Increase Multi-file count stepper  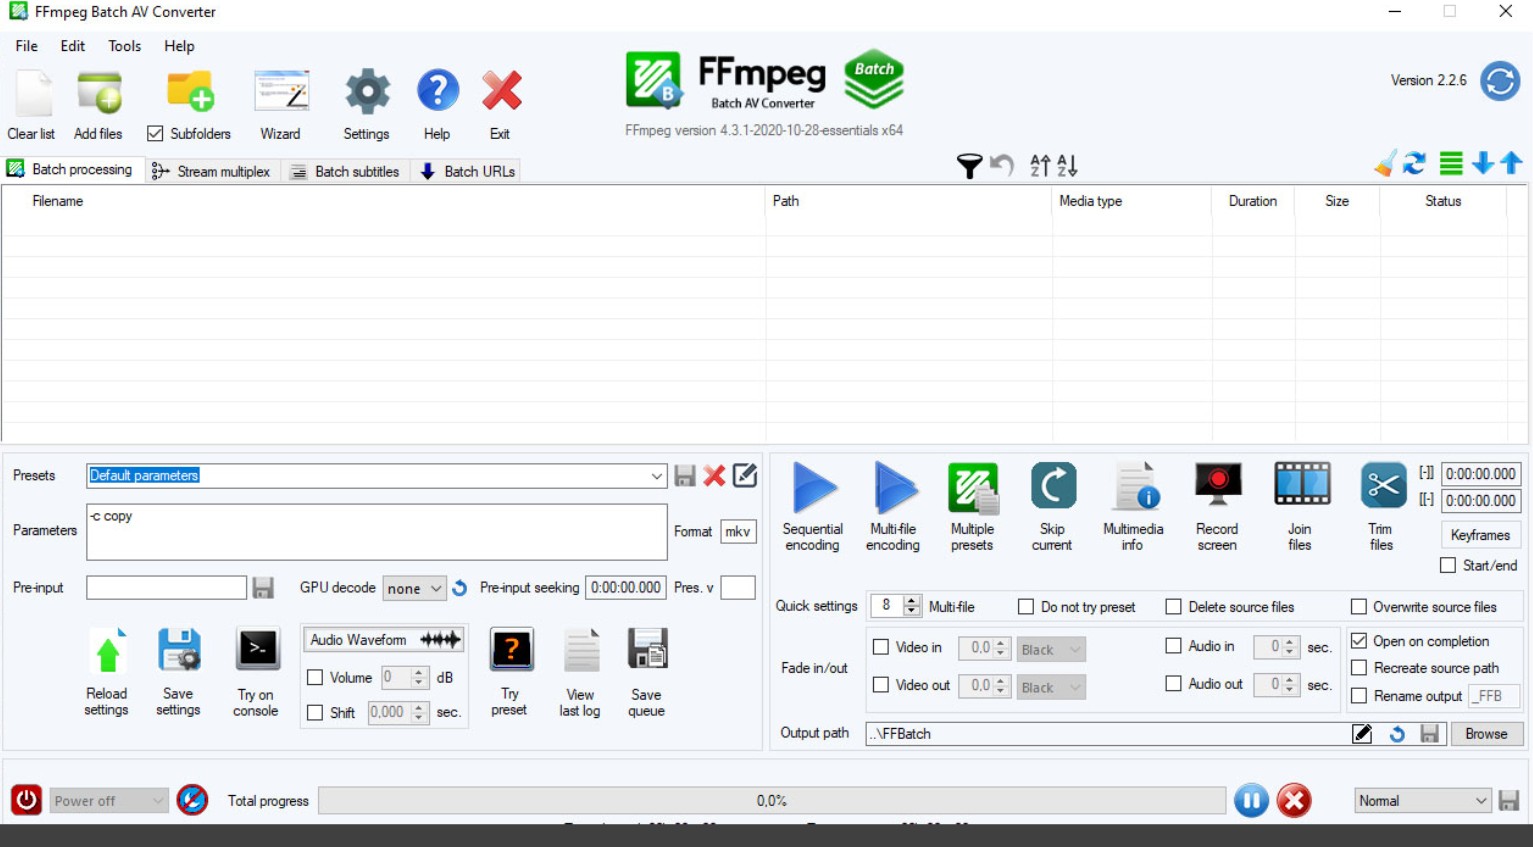tap(911, 601)
